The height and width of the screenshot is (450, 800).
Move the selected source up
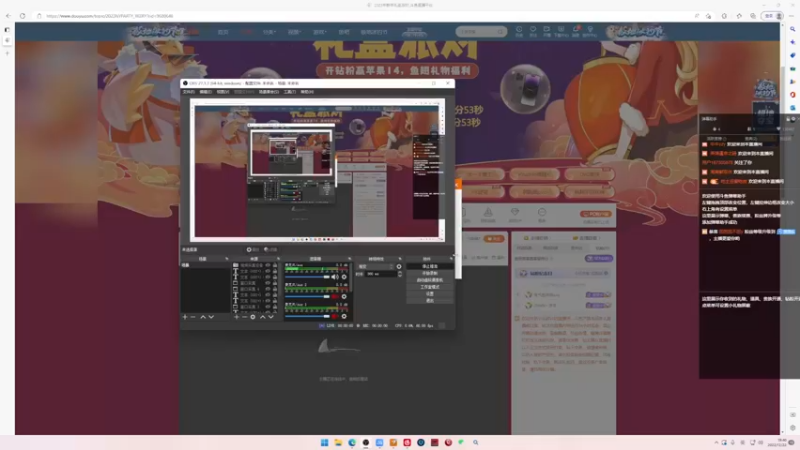tap(263, 317)
